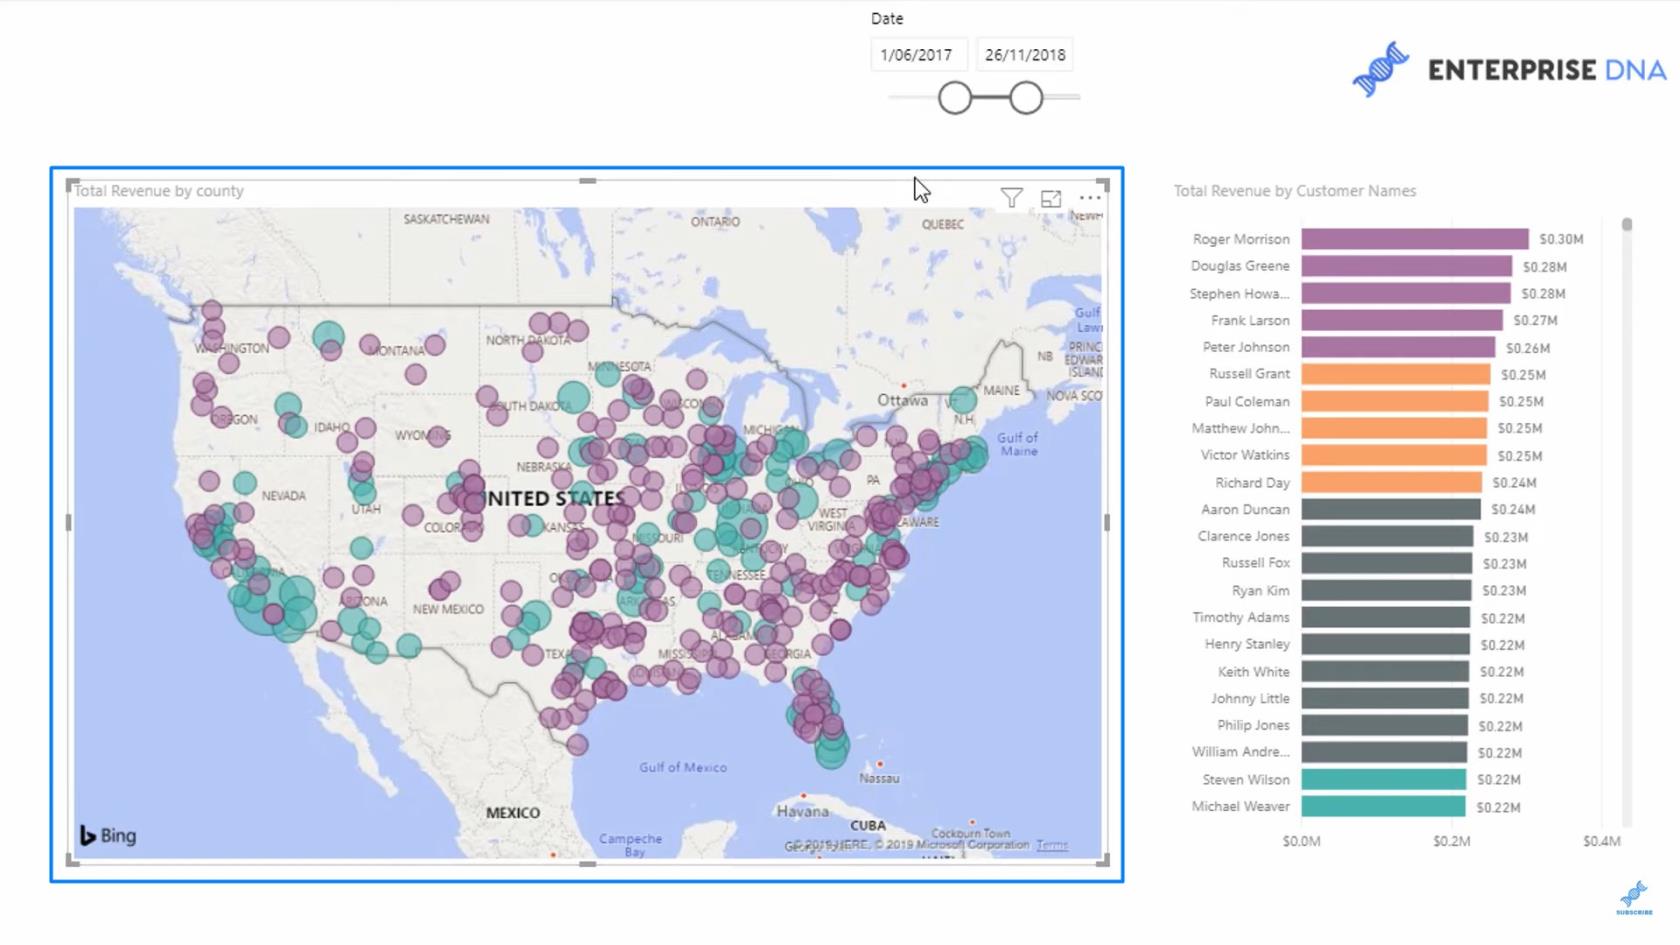
Task: Select the Michael Weaver teal bar
Action: (1384, 806)
